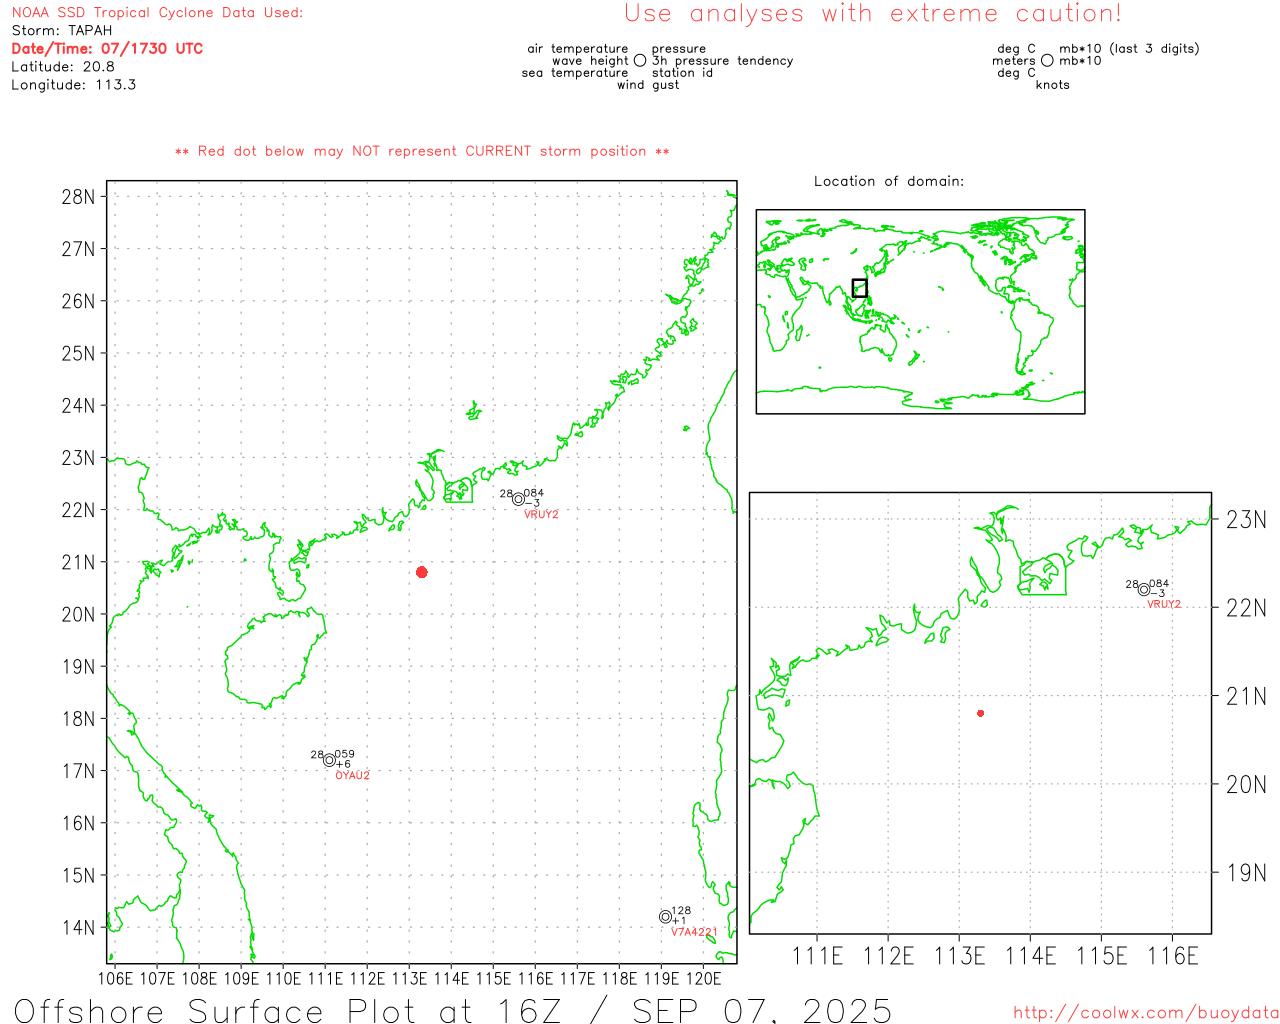The image size is (1280, 1024).
Task: Click the red 'OYAU2' station label
Action: click(352, 776)
